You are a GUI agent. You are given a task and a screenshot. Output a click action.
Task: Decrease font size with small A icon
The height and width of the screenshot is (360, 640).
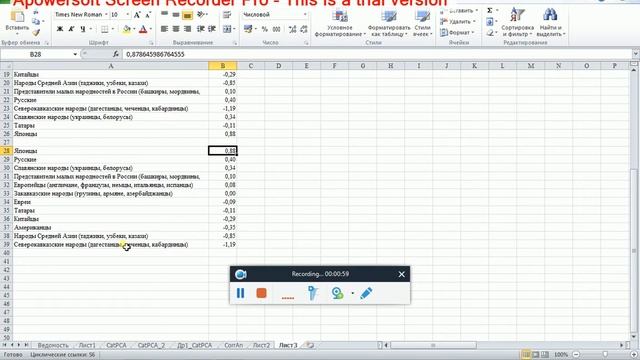tap(148, 15)
